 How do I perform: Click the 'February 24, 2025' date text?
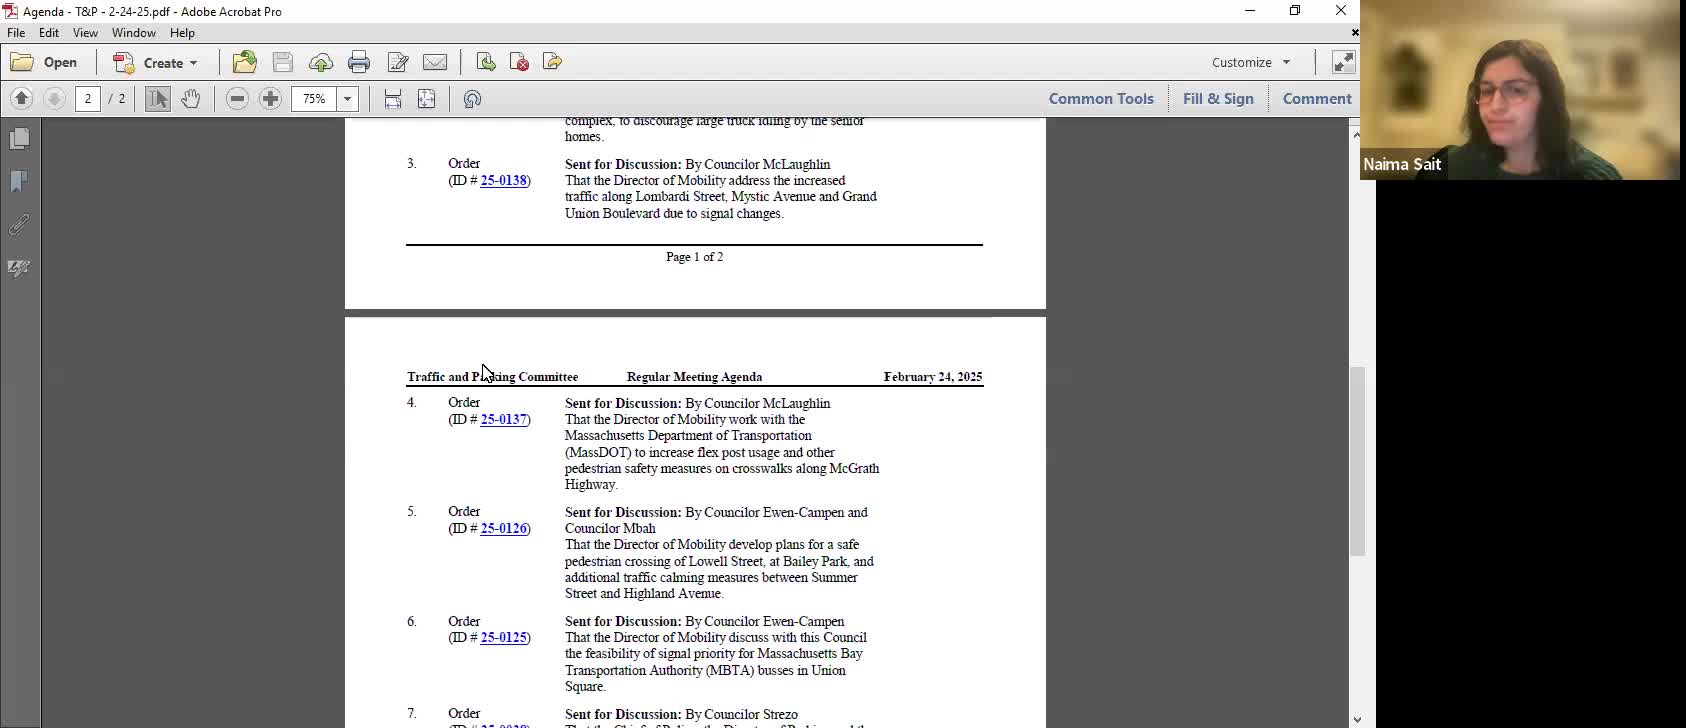(x=933, y=377)
